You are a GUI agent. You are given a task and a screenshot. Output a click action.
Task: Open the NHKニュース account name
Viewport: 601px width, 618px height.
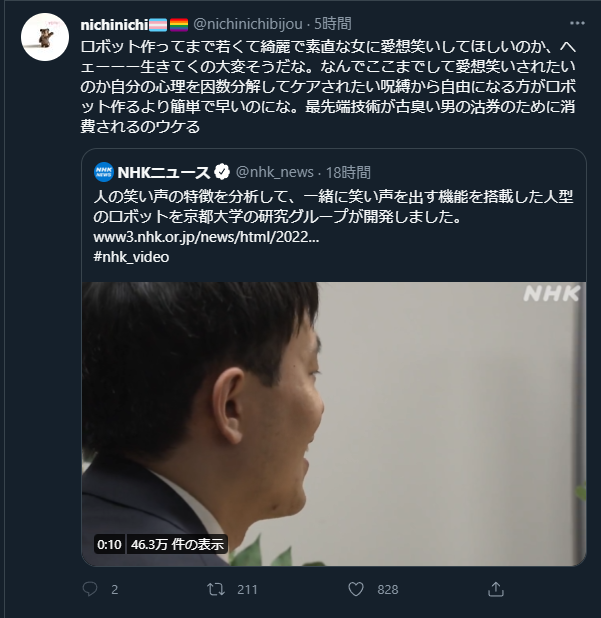click(x=164, y=173)
